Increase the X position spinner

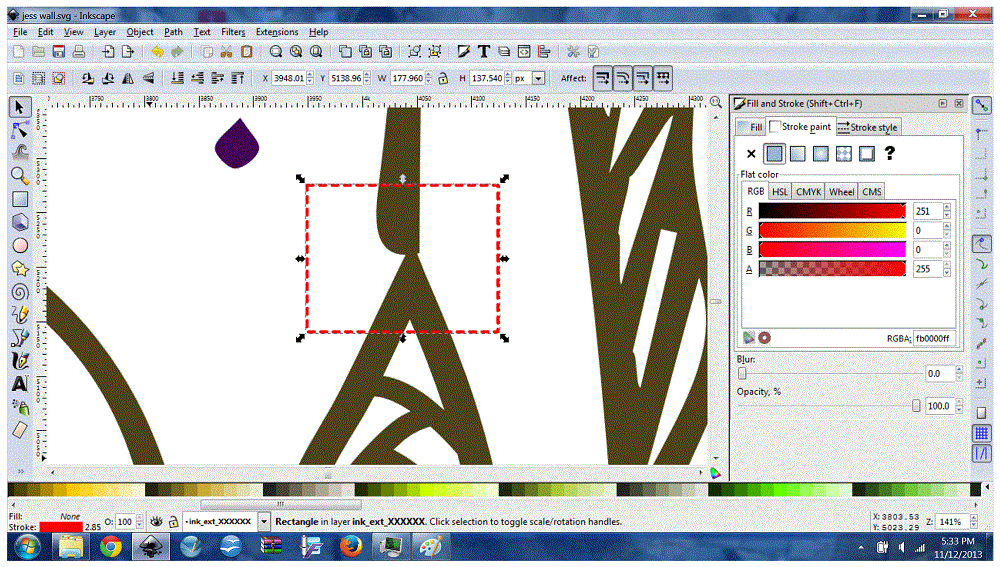(310, 75)
